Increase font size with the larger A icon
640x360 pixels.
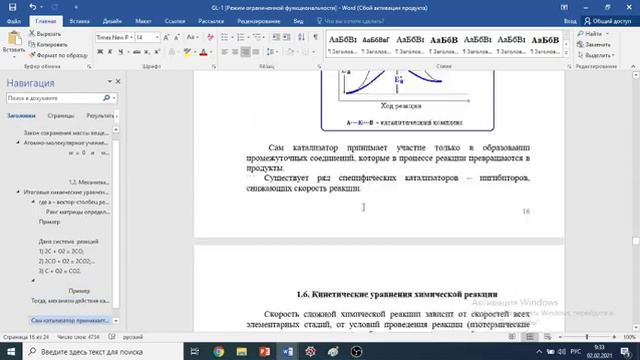click(x=166, y=38)
